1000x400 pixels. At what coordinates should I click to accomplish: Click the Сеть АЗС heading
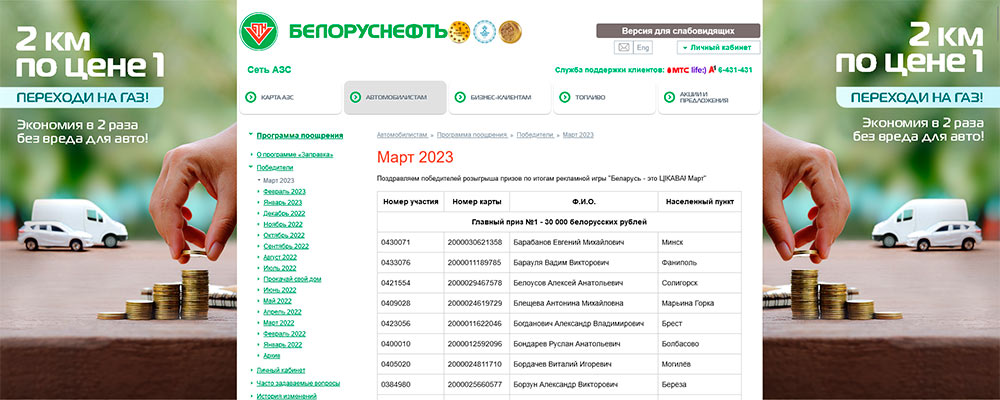pyautogui.click(x=268, y=70)
